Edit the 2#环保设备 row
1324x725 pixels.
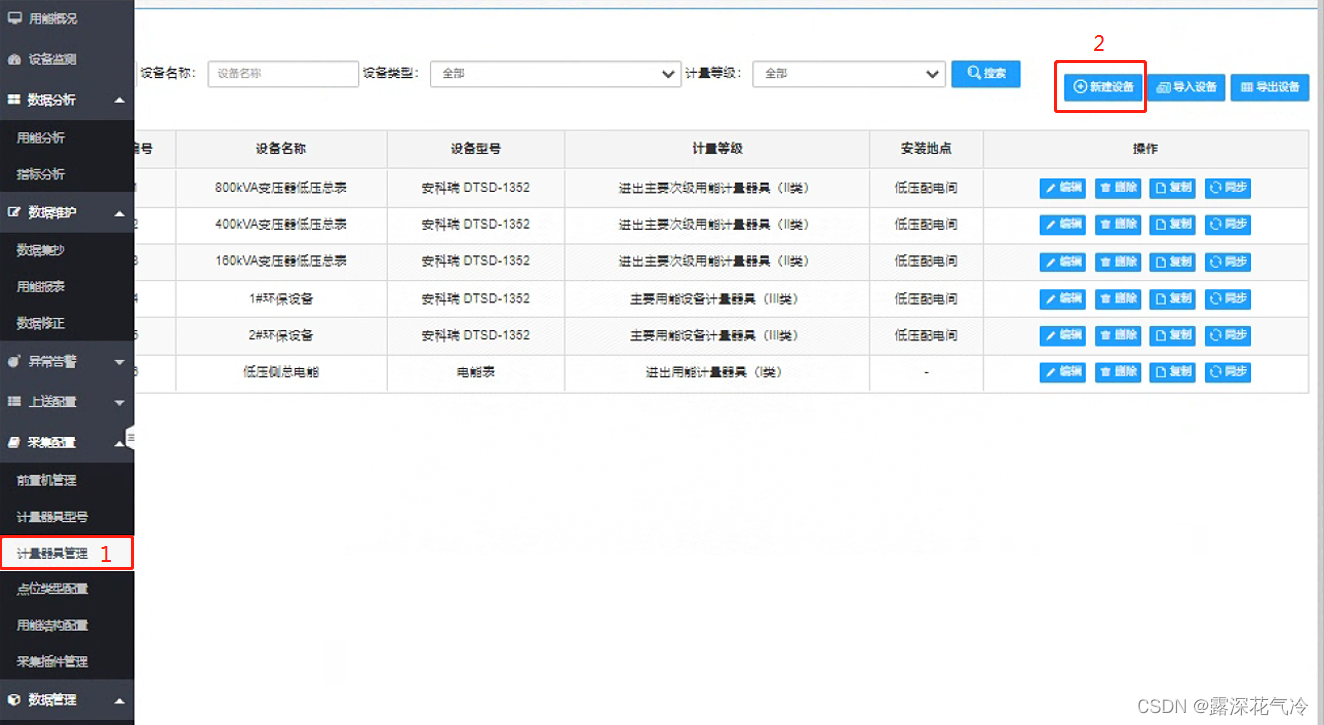1063,335
